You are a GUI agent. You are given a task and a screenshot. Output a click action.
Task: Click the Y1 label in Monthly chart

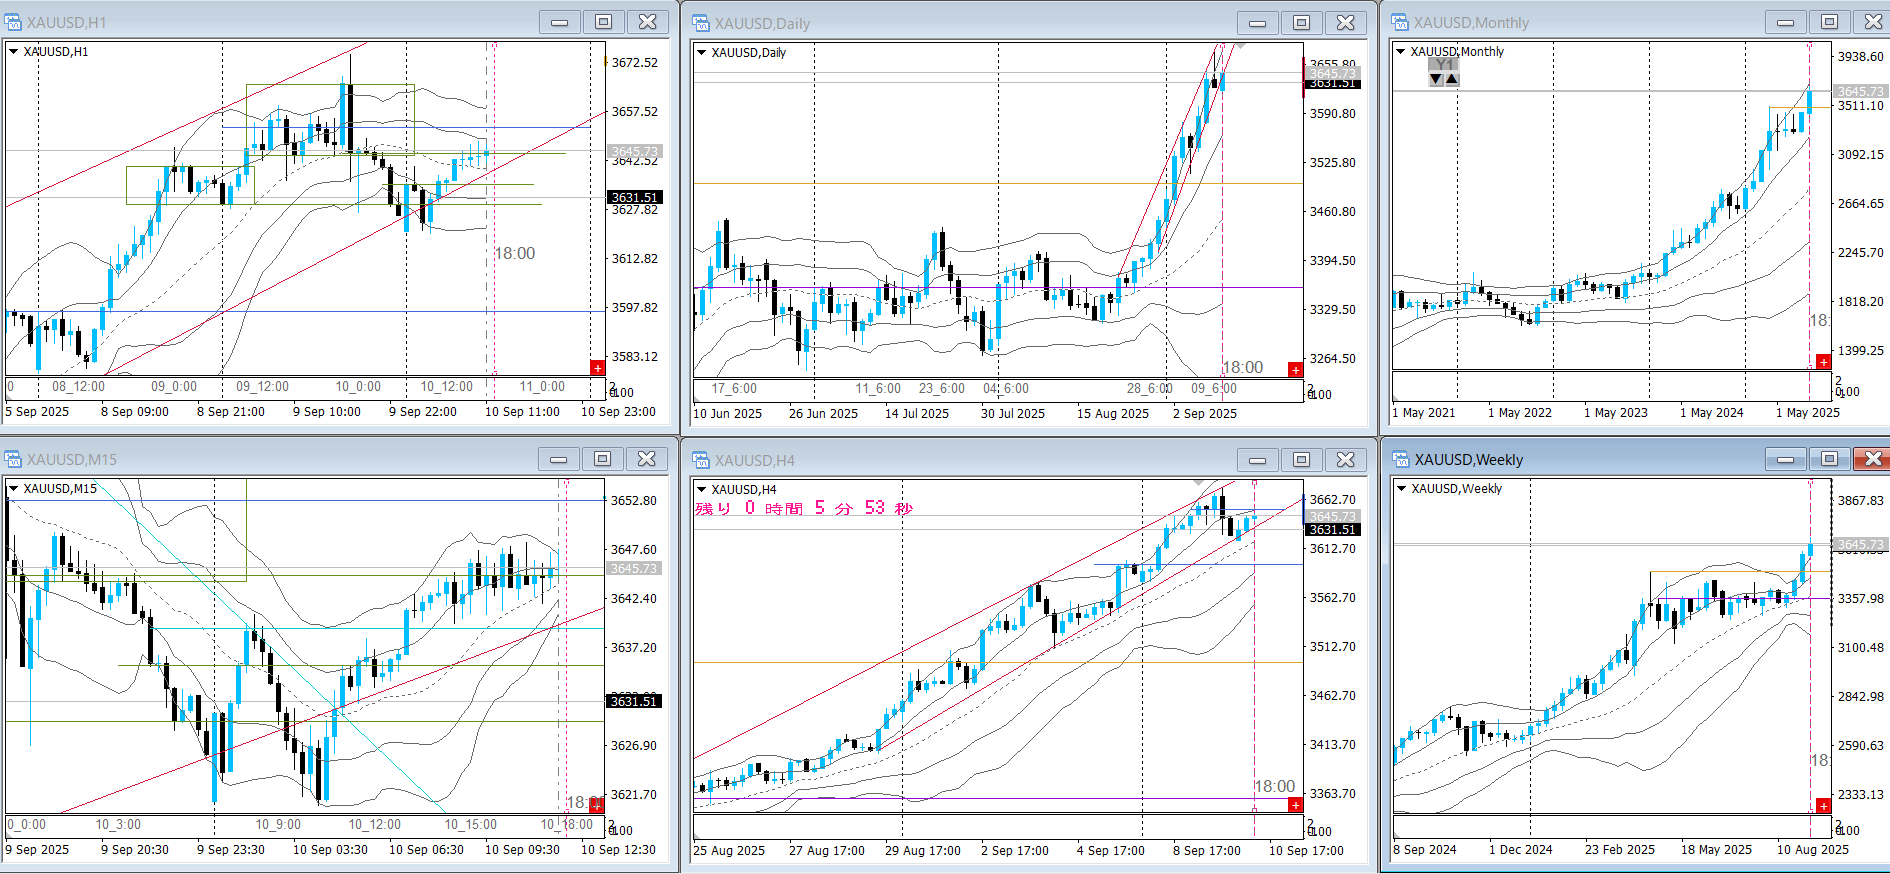point(1444,65)
